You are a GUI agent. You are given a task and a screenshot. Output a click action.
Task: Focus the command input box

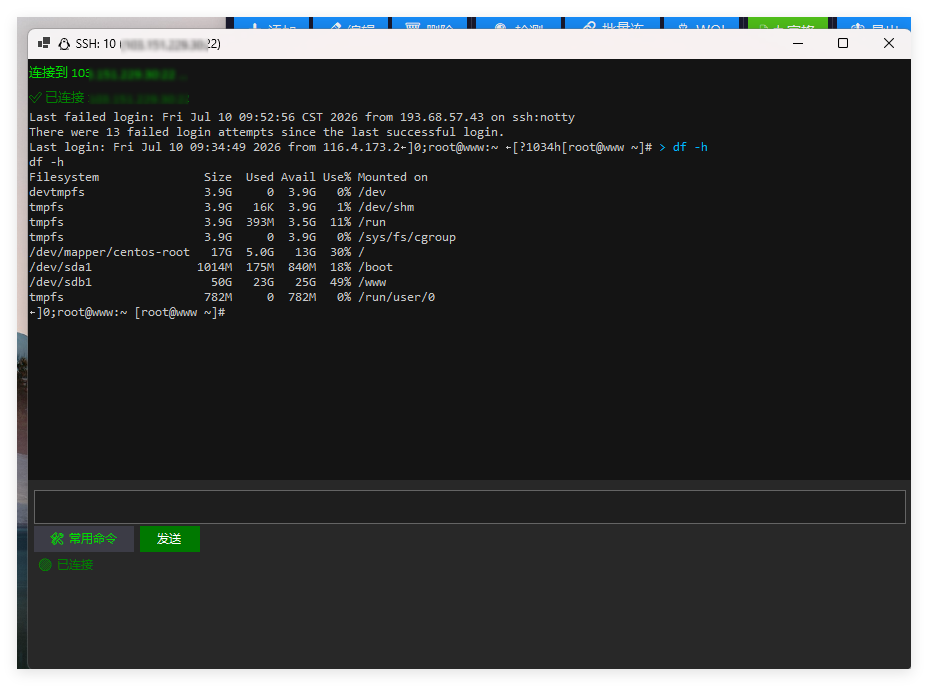[469, 507]
